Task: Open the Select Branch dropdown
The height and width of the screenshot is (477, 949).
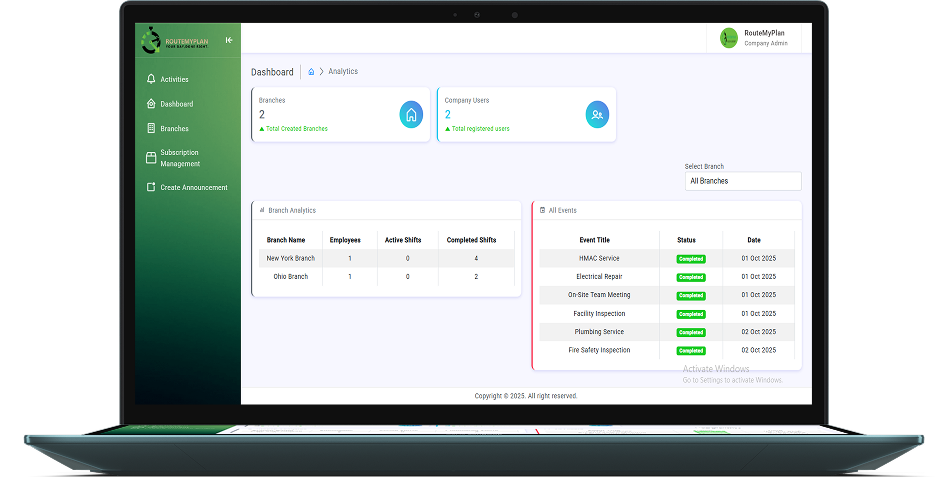Action: (742, 181)
